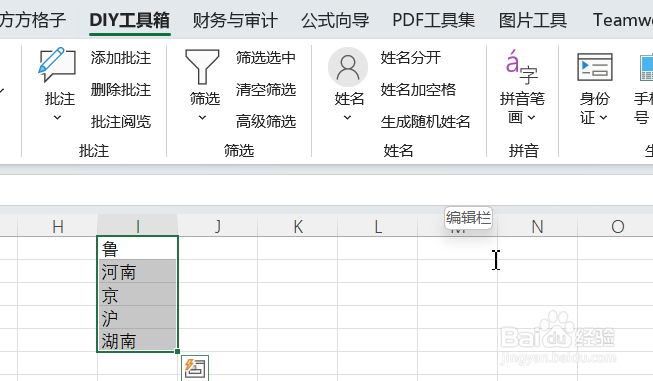The width and height of the screenshot is (653, 381).
Task: Select column K header
Action: (x=297, y=226)
